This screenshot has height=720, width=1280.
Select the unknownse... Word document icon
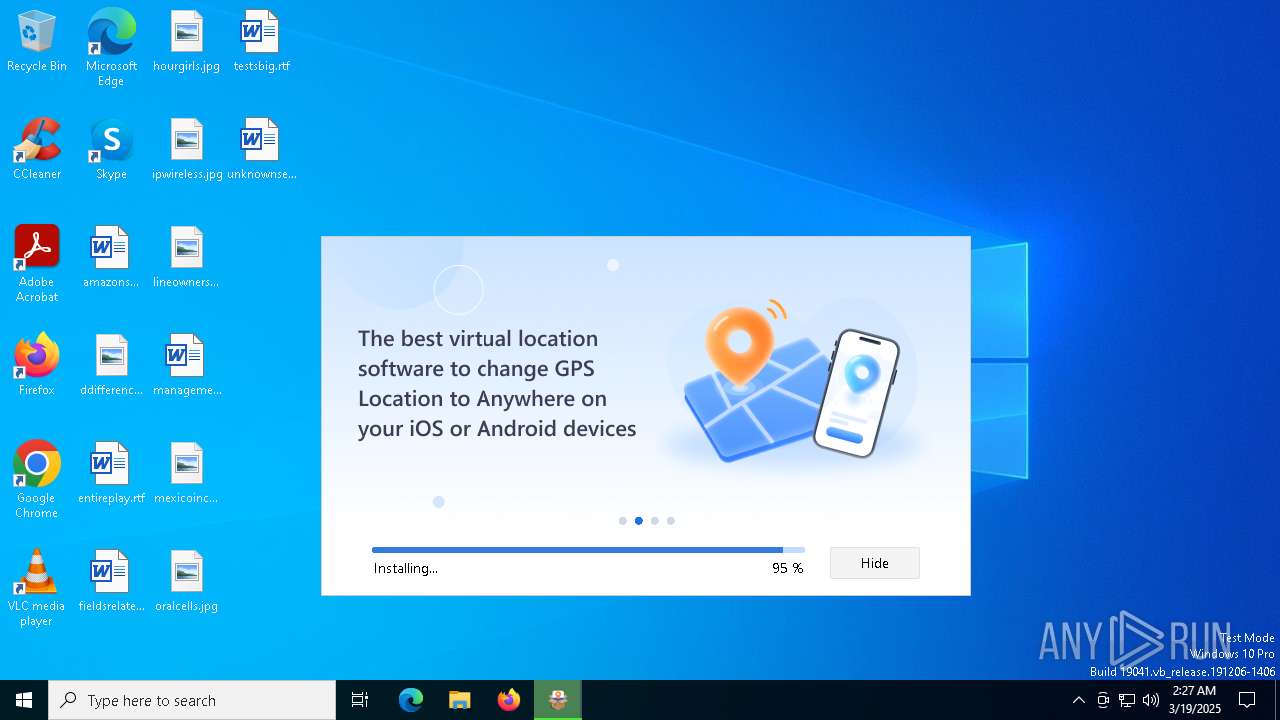261,150
